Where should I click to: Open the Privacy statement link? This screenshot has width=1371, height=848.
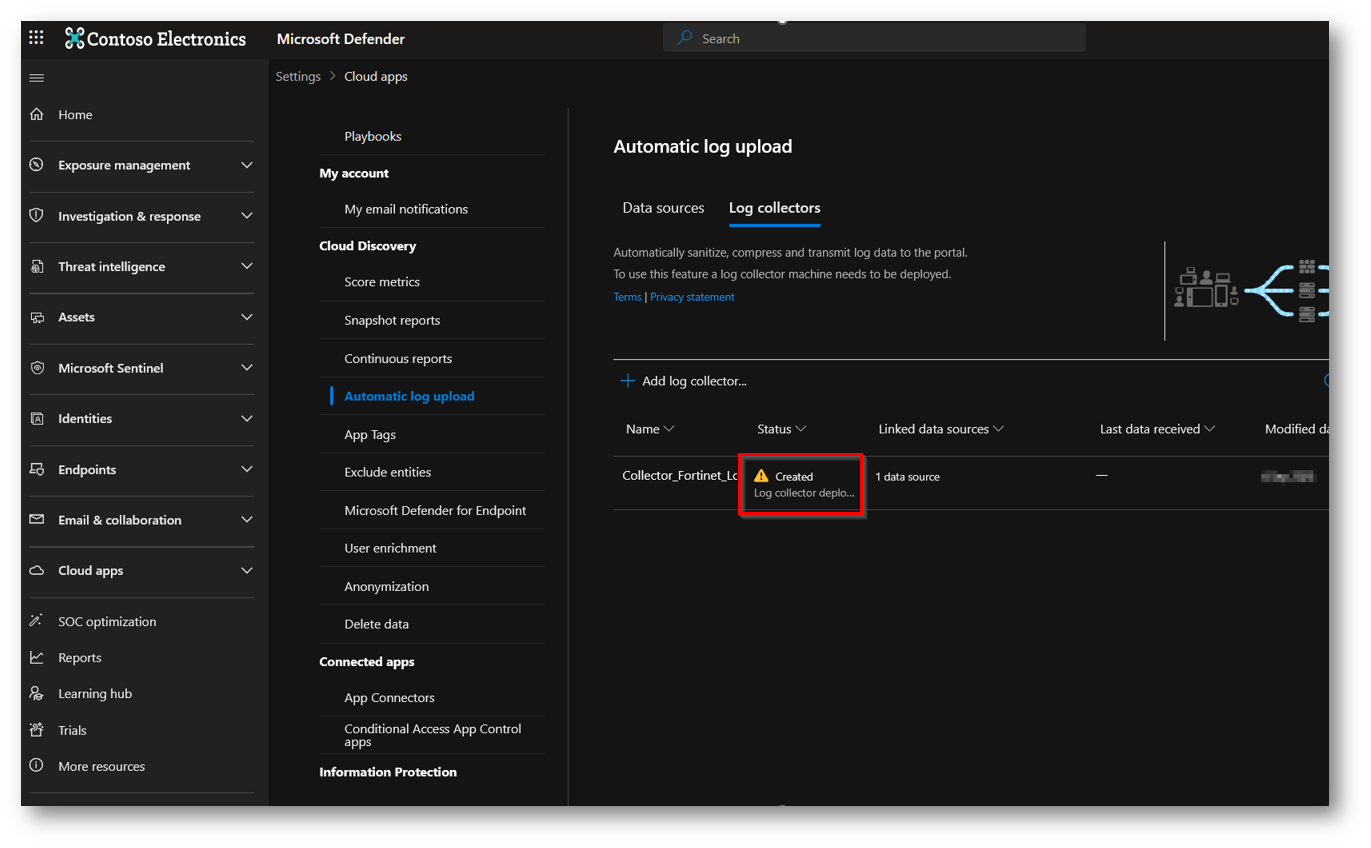pyautogui.click(x=692, y=297)
